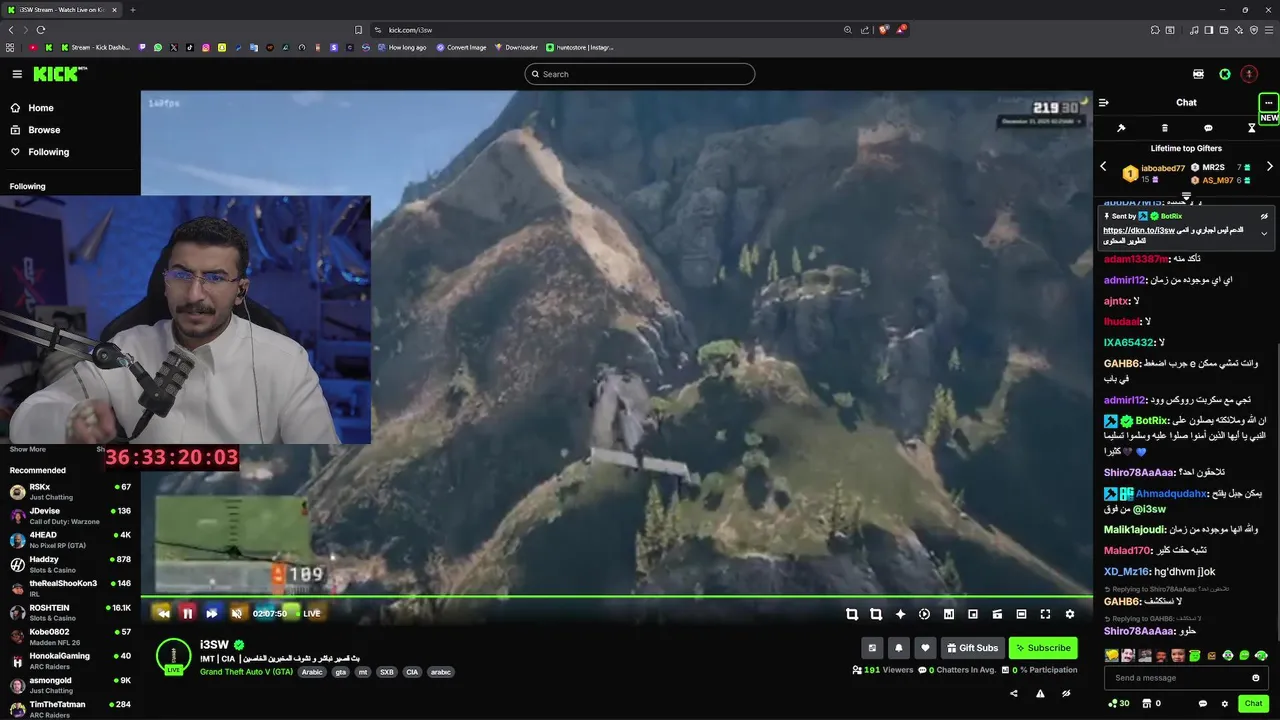
Task: Show previous top gifters page
Action: click(1104, 166)
